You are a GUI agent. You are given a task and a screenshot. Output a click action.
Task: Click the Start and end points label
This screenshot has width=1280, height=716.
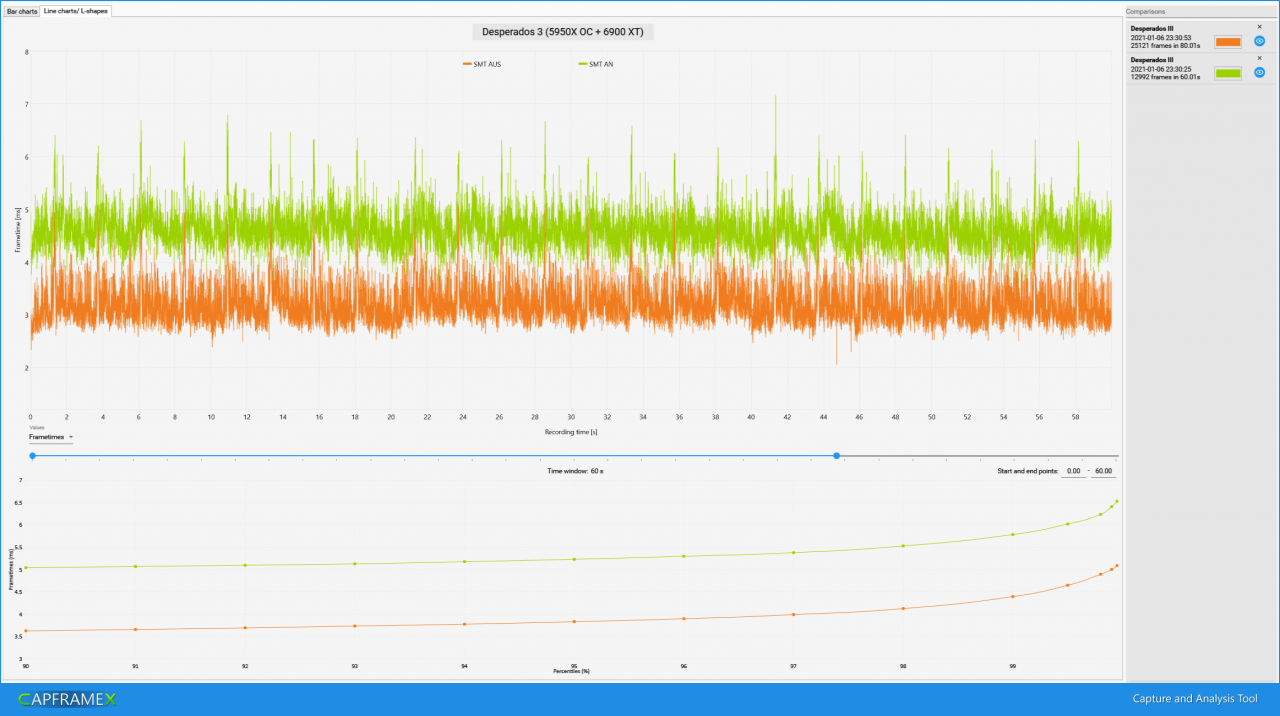tap(1026, 471)
